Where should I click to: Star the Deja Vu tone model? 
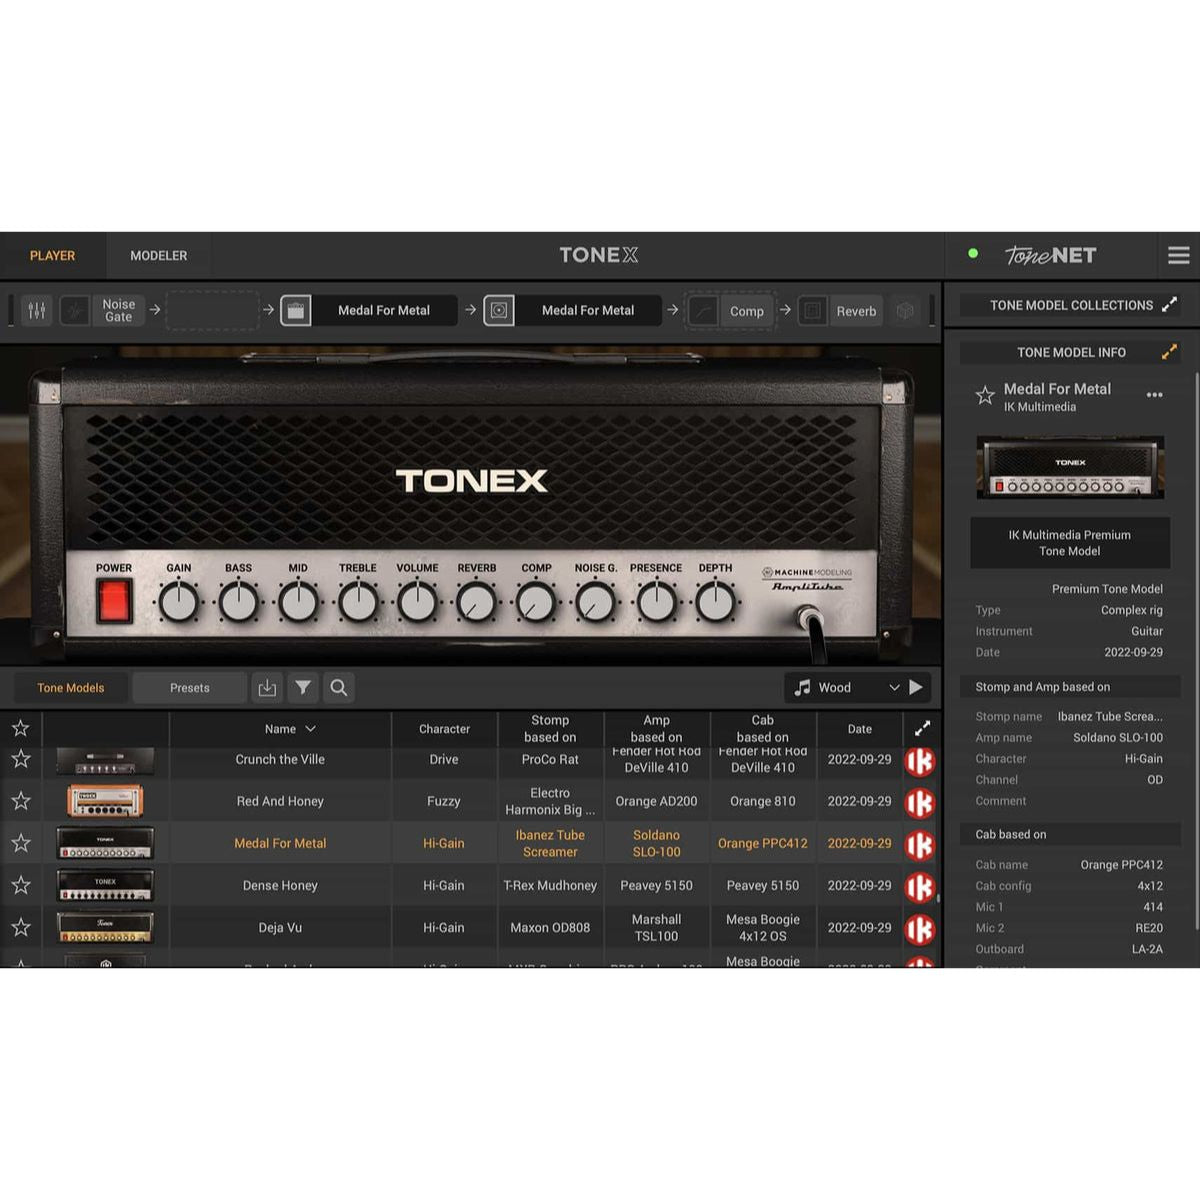click(20, 928)
